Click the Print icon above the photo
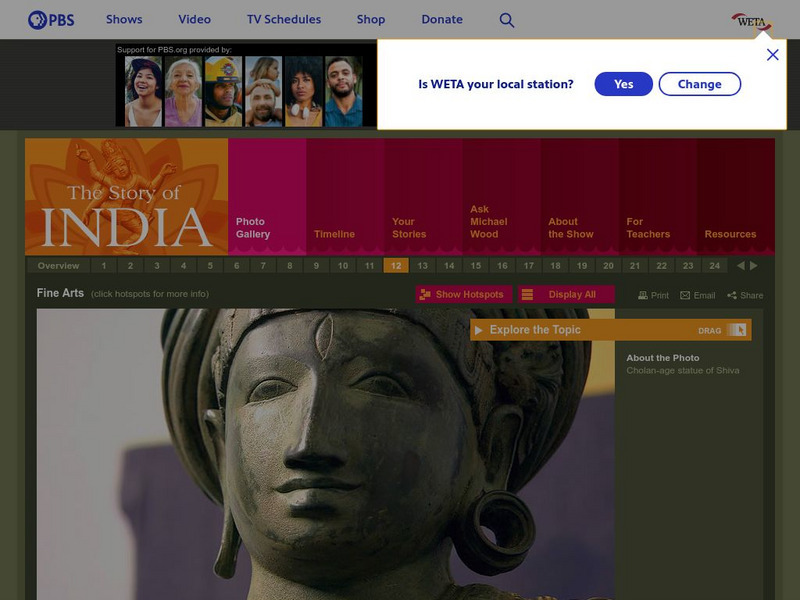Image resolution: width=800 pixels, height=600 pixels. [x=642, y=294]
